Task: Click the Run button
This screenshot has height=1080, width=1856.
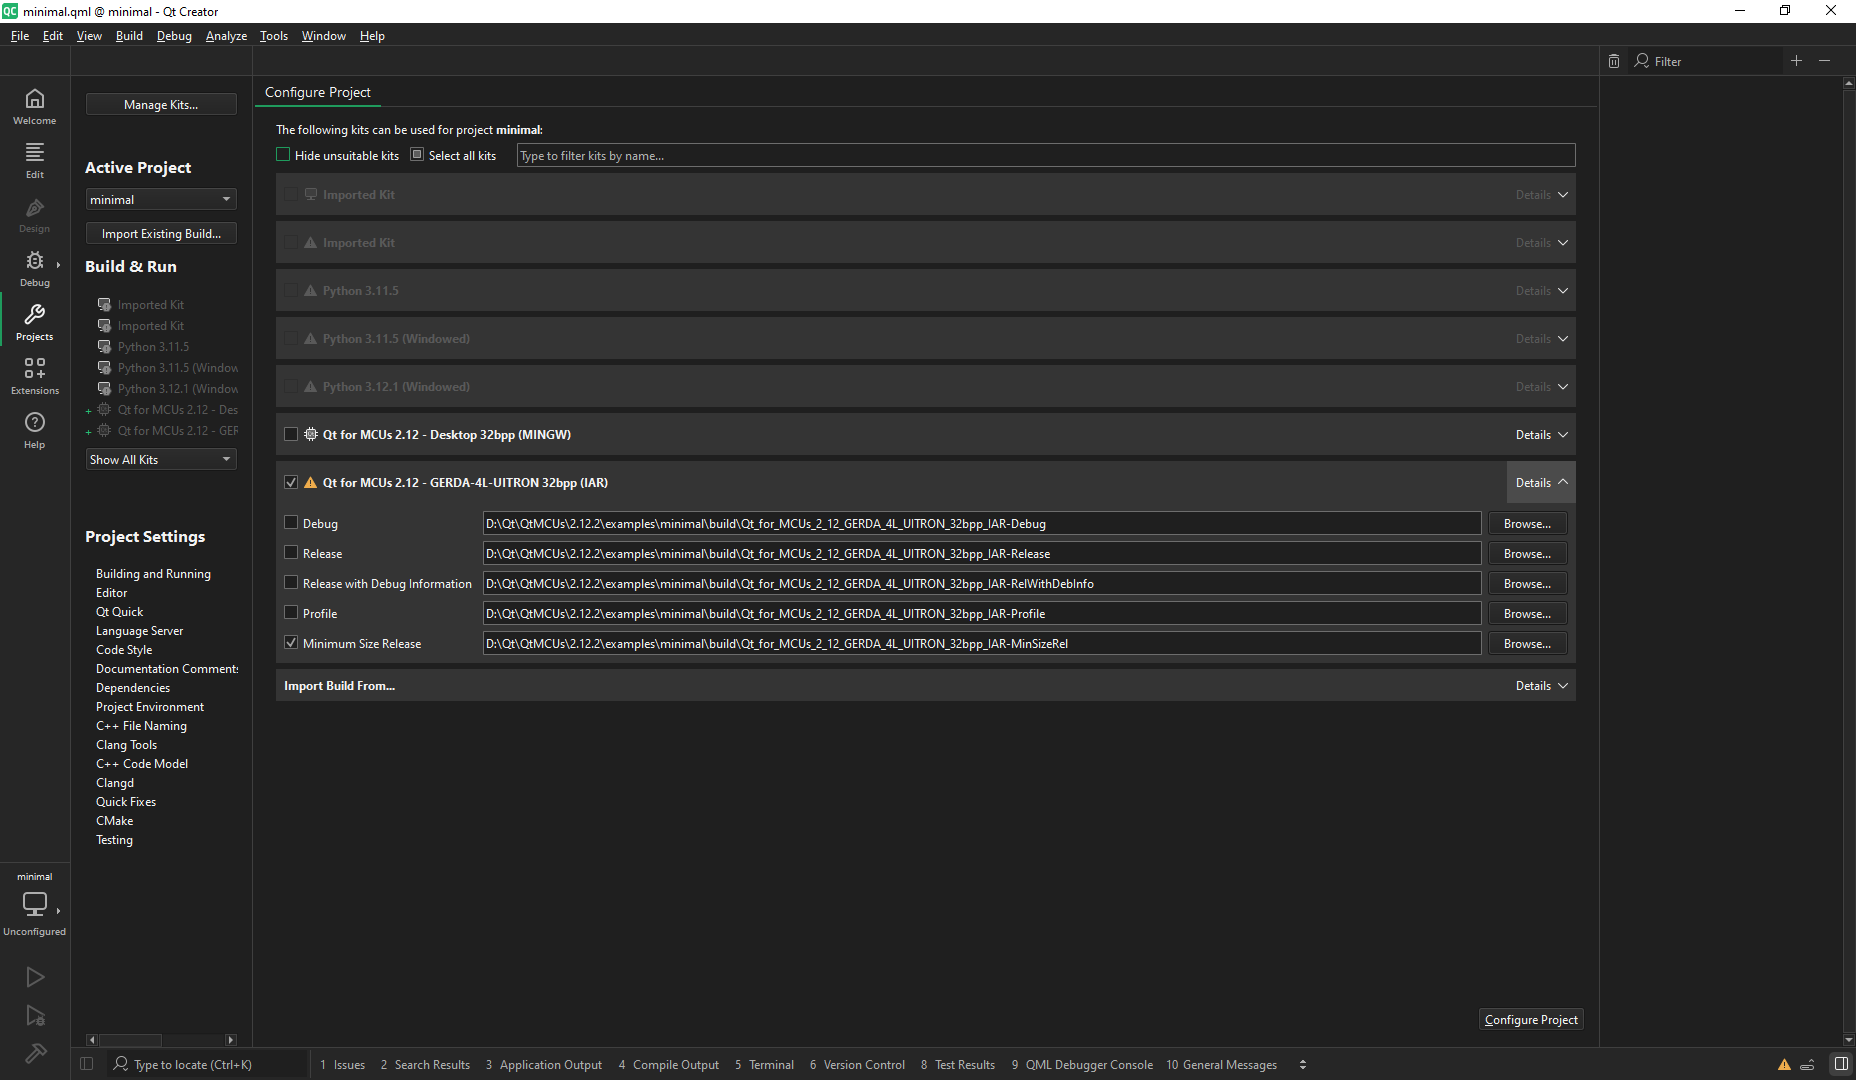Action: pyautogui.click(x=35, y=977)
